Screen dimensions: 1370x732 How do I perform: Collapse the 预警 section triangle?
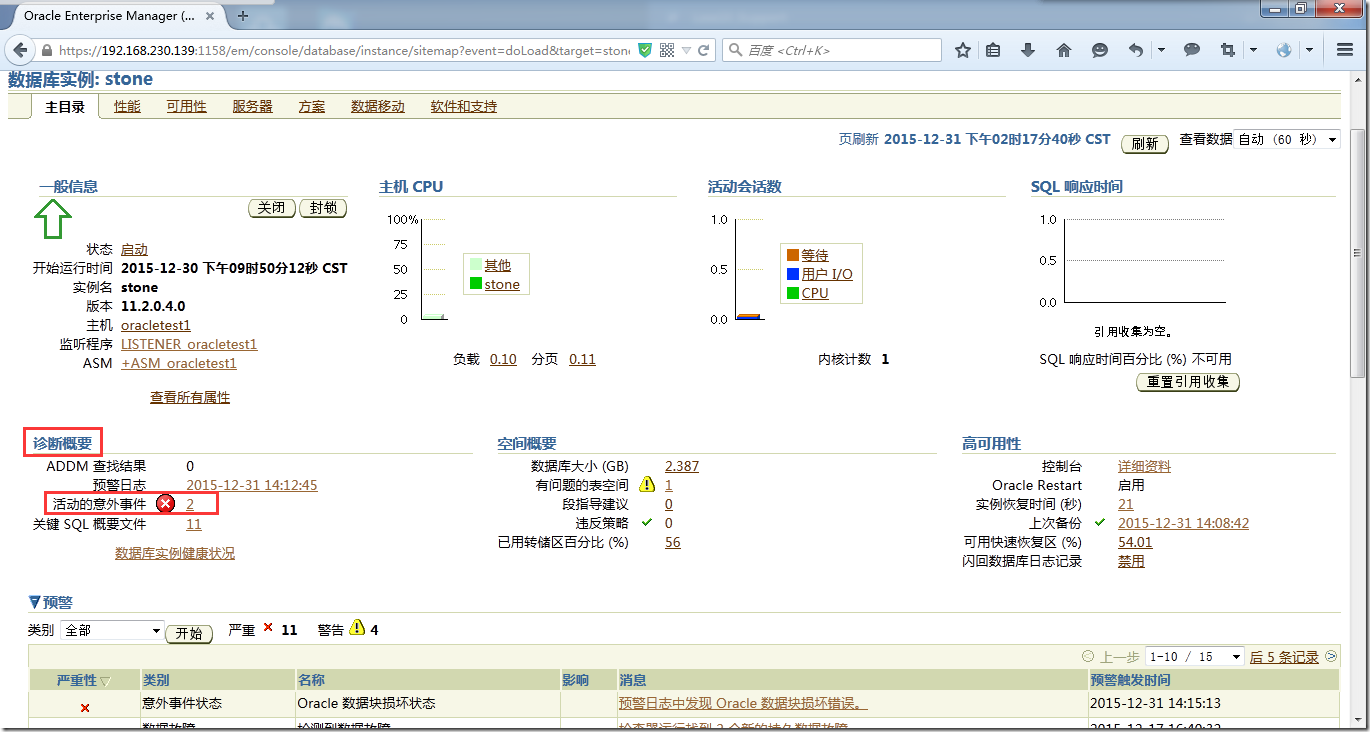[x=35, y=603]
